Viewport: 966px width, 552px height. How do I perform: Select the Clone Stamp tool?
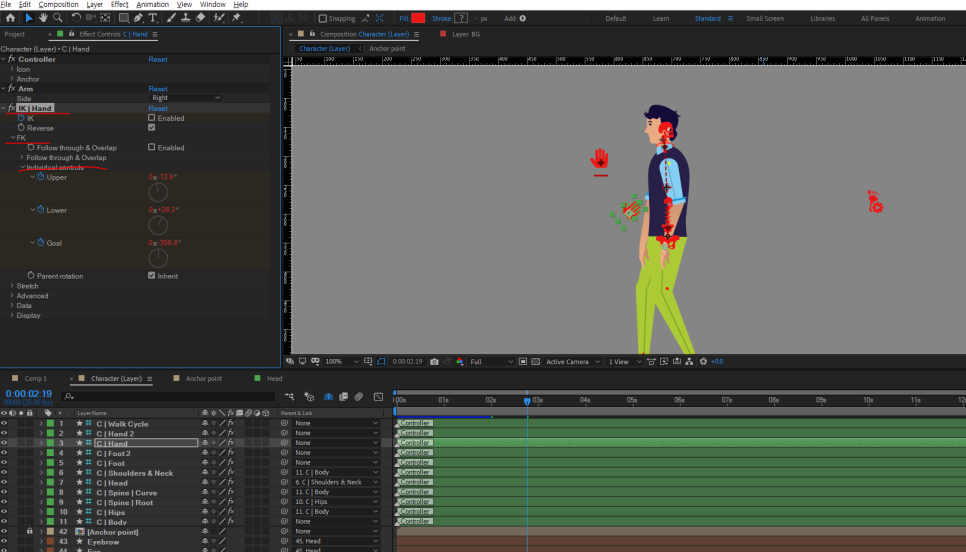tap(186, 18)
